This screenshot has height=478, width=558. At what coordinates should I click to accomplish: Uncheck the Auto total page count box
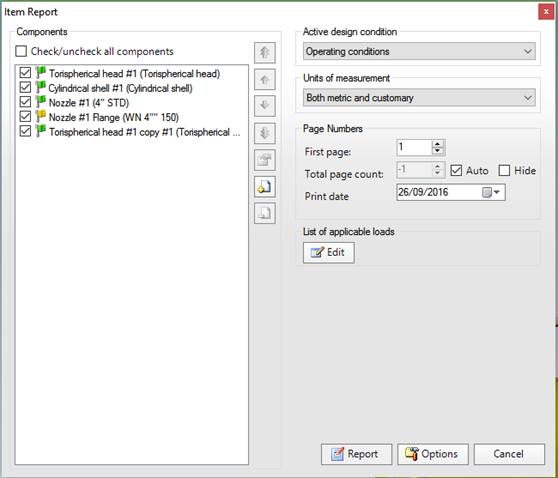pos(456,170)
